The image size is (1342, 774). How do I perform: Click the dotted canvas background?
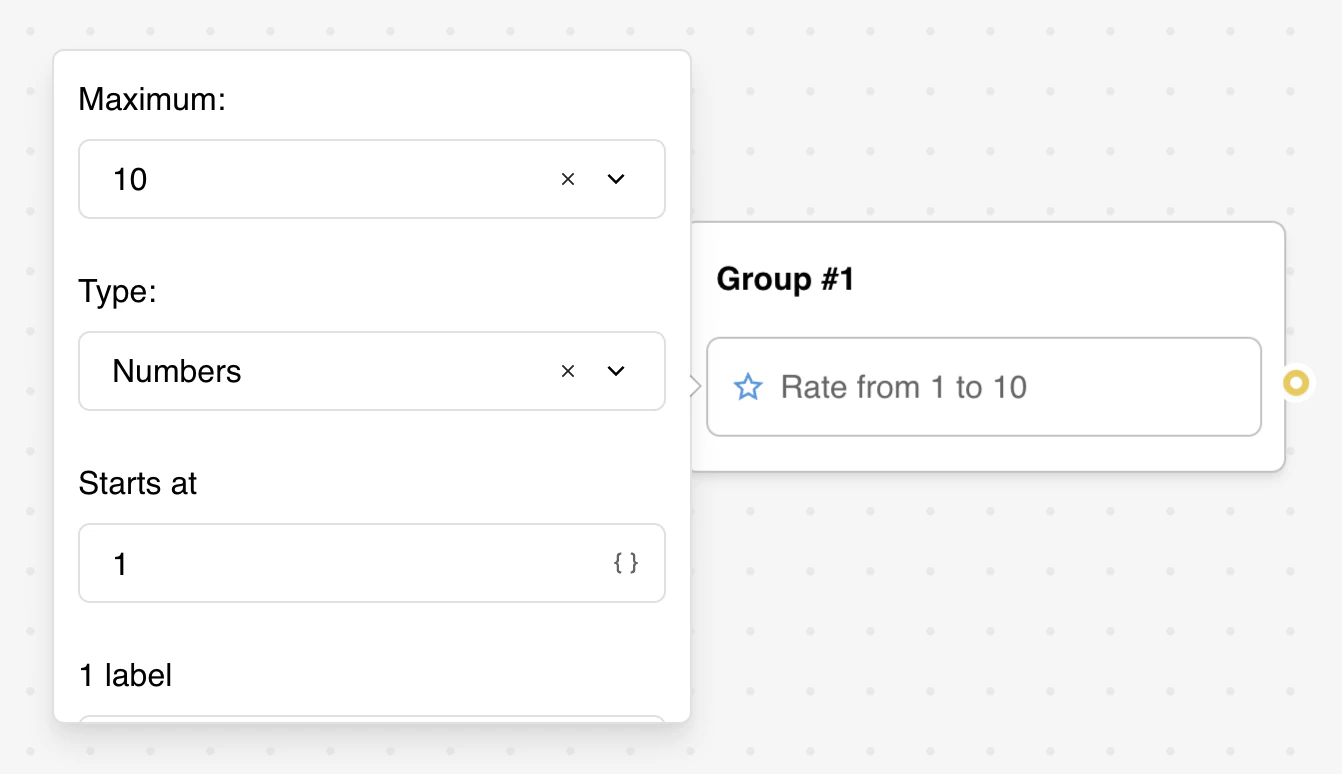point(1000,620)
